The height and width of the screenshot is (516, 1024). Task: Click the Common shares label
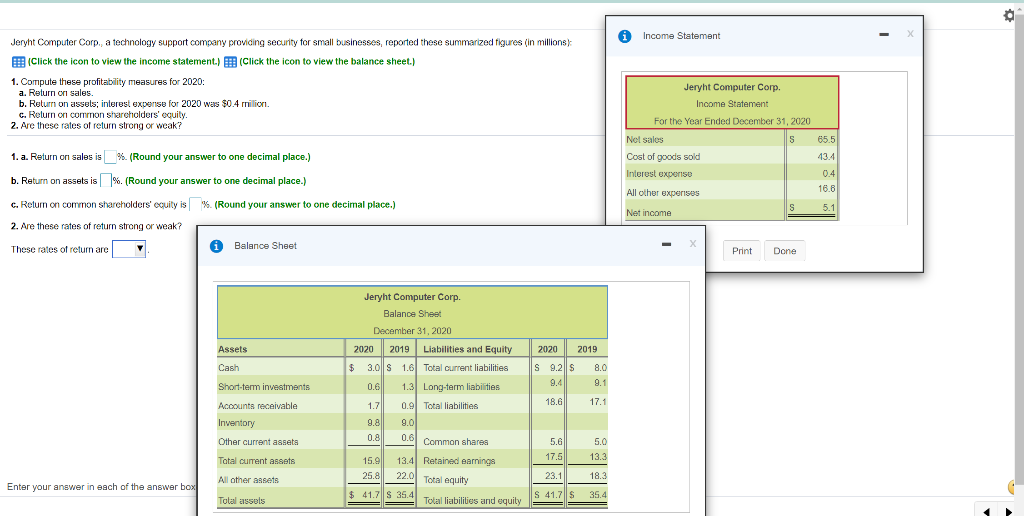tap(456, 442)
